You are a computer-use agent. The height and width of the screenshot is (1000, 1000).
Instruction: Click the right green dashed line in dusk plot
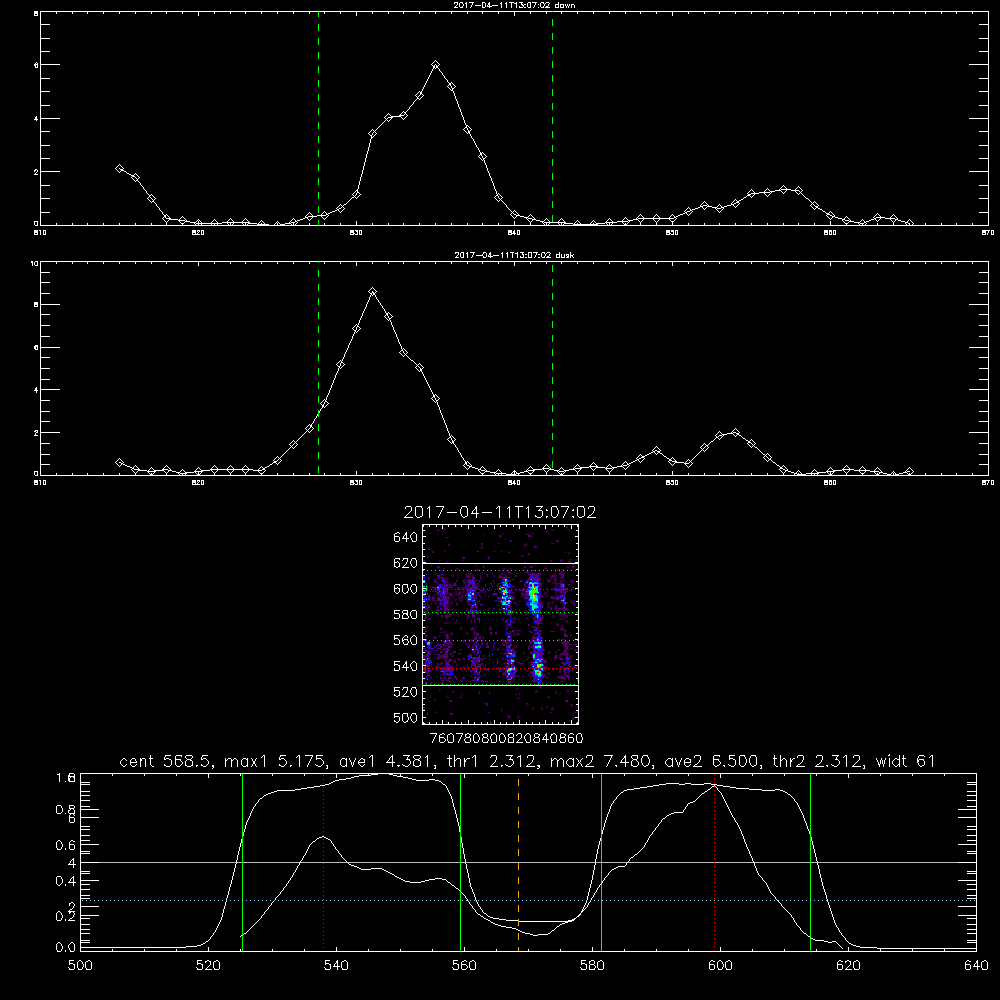(x=552, y=368)
